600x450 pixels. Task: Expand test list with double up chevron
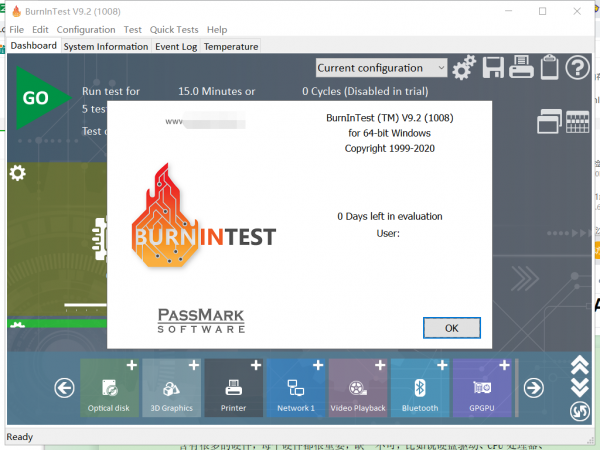pos(579,366)
